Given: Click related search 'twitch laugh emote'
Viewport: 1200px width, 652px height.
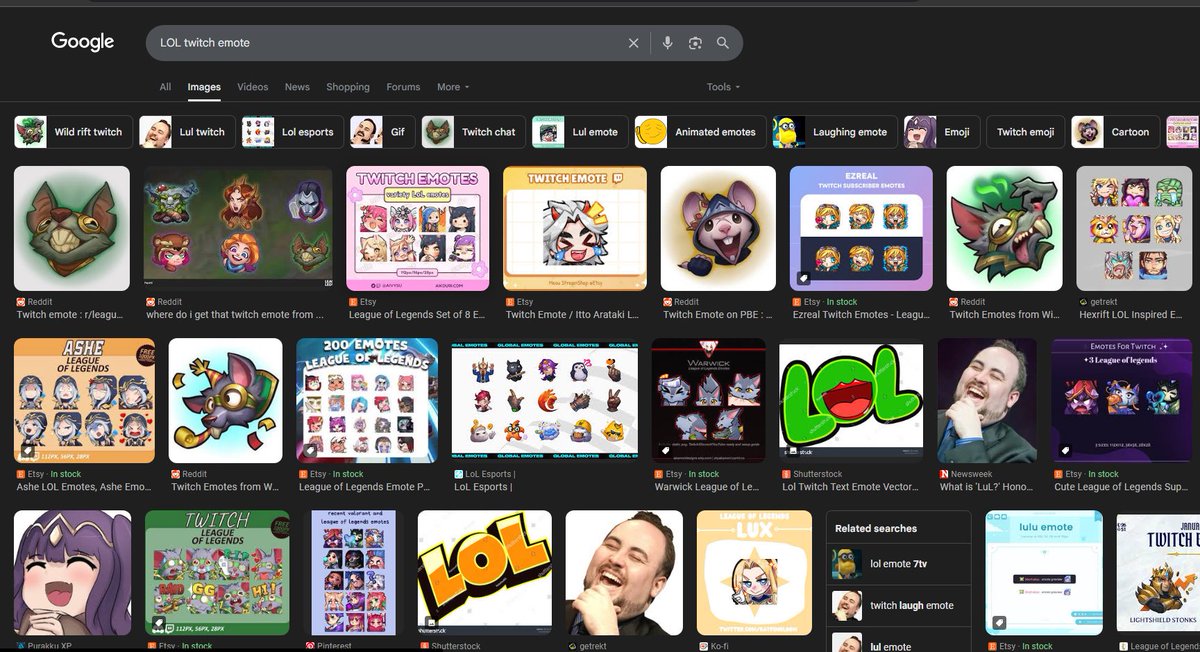Looking at the screenshot, I should (x=898, y=605).
